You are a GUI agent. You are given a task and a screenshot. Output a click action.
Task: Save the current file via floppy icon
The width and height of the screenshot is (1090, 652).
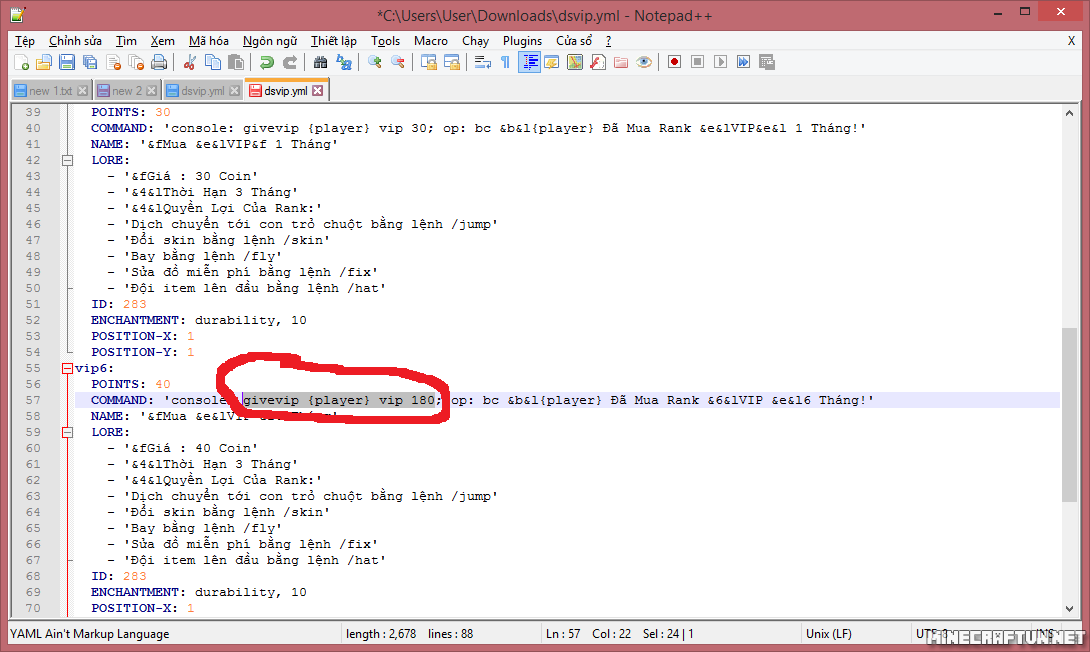(x=67, y=63)
